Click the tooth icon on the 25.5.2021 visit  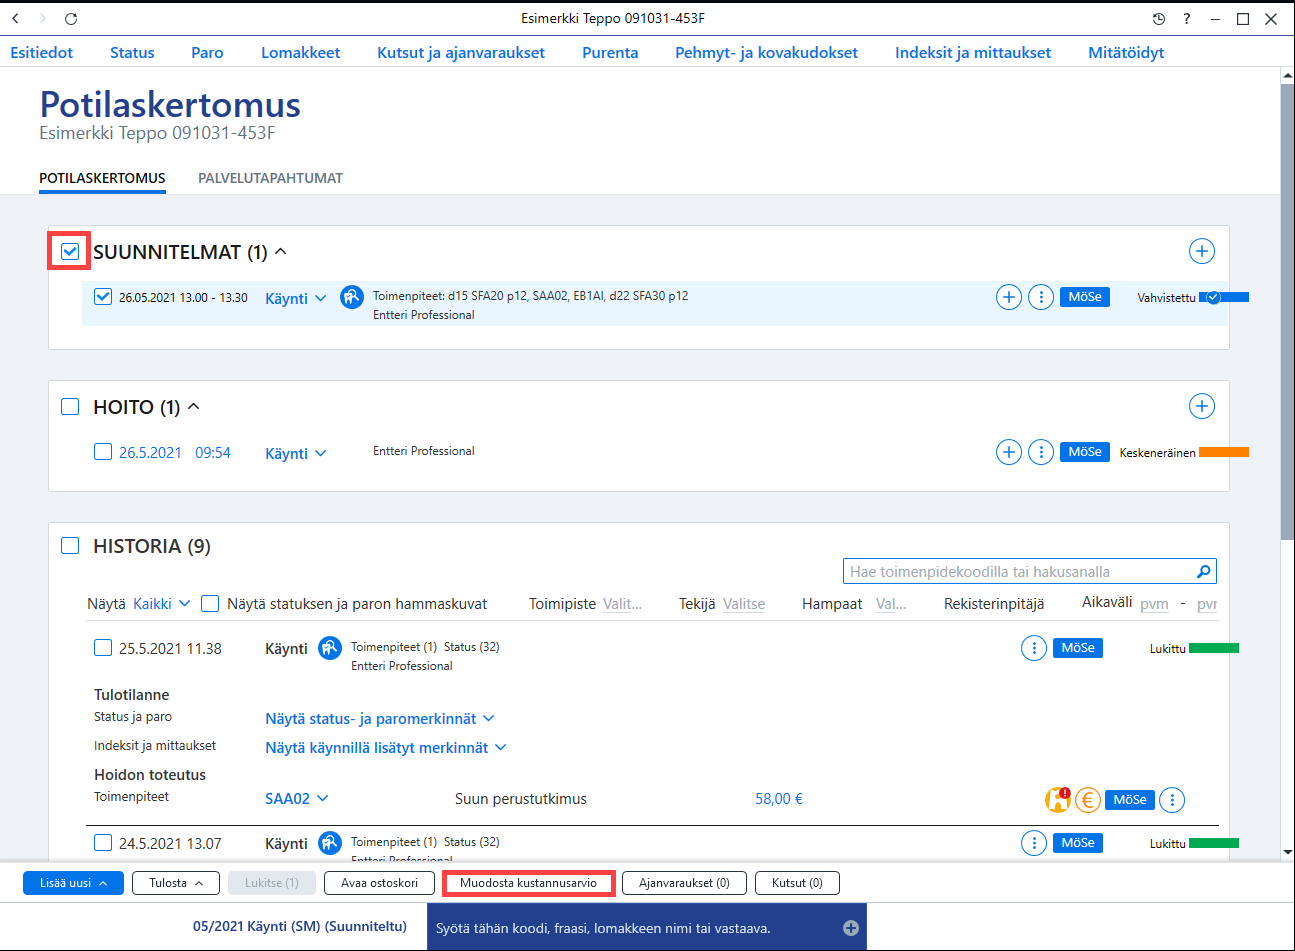[x=330, y=648]
